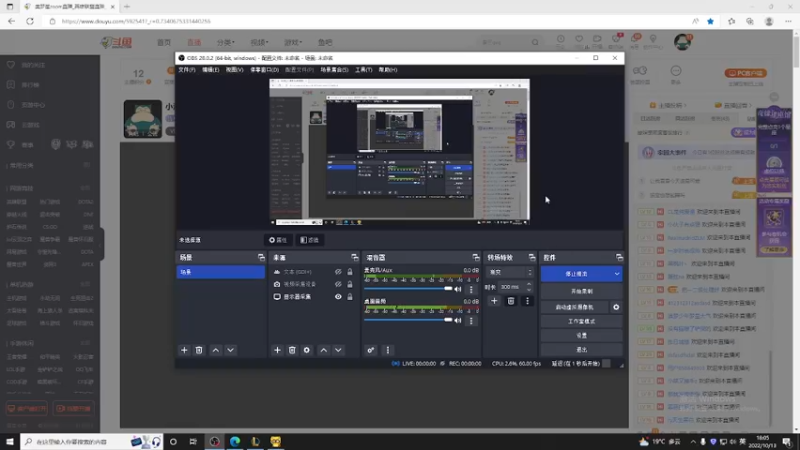Click the blue Stop Streaming button
This screenshot has width=800, height=450.
[x=577, y=274]
